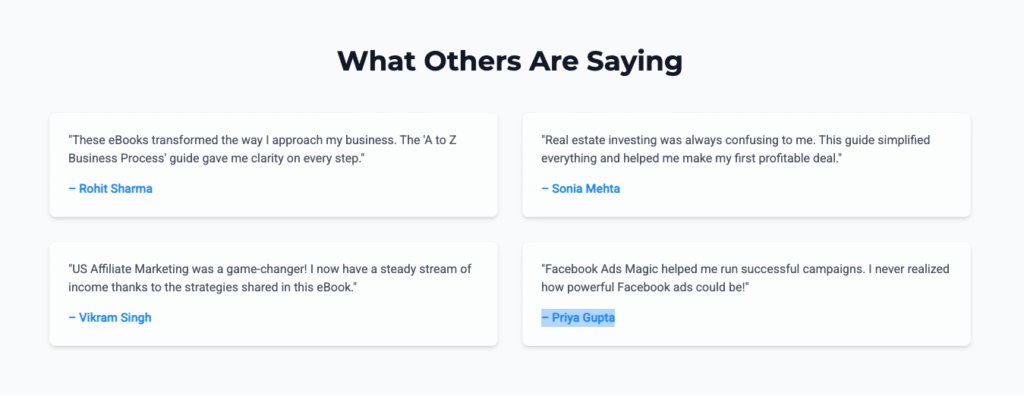This screenshot has width=1024, height=396.
Task: Click the Vikram Singh author name
Action: (110, 318)
